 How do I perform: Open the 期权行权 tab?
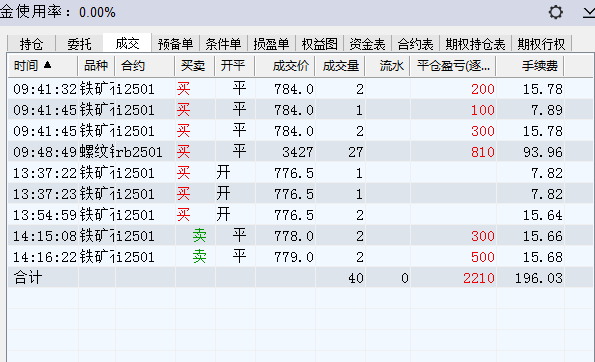point(541,44)
